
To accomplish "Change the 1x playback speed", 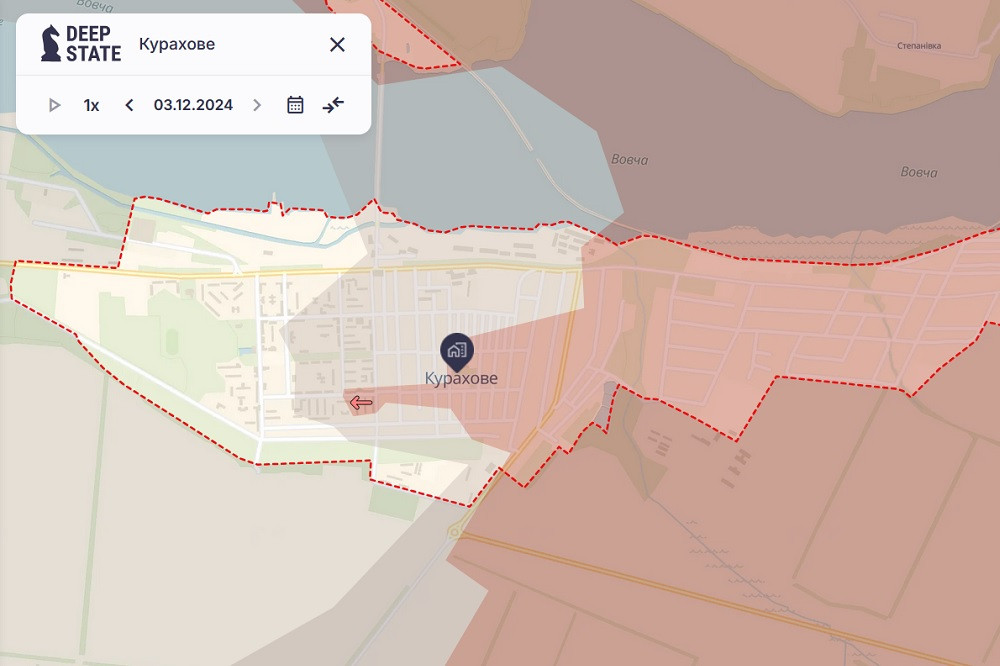I will click(91, 105).
